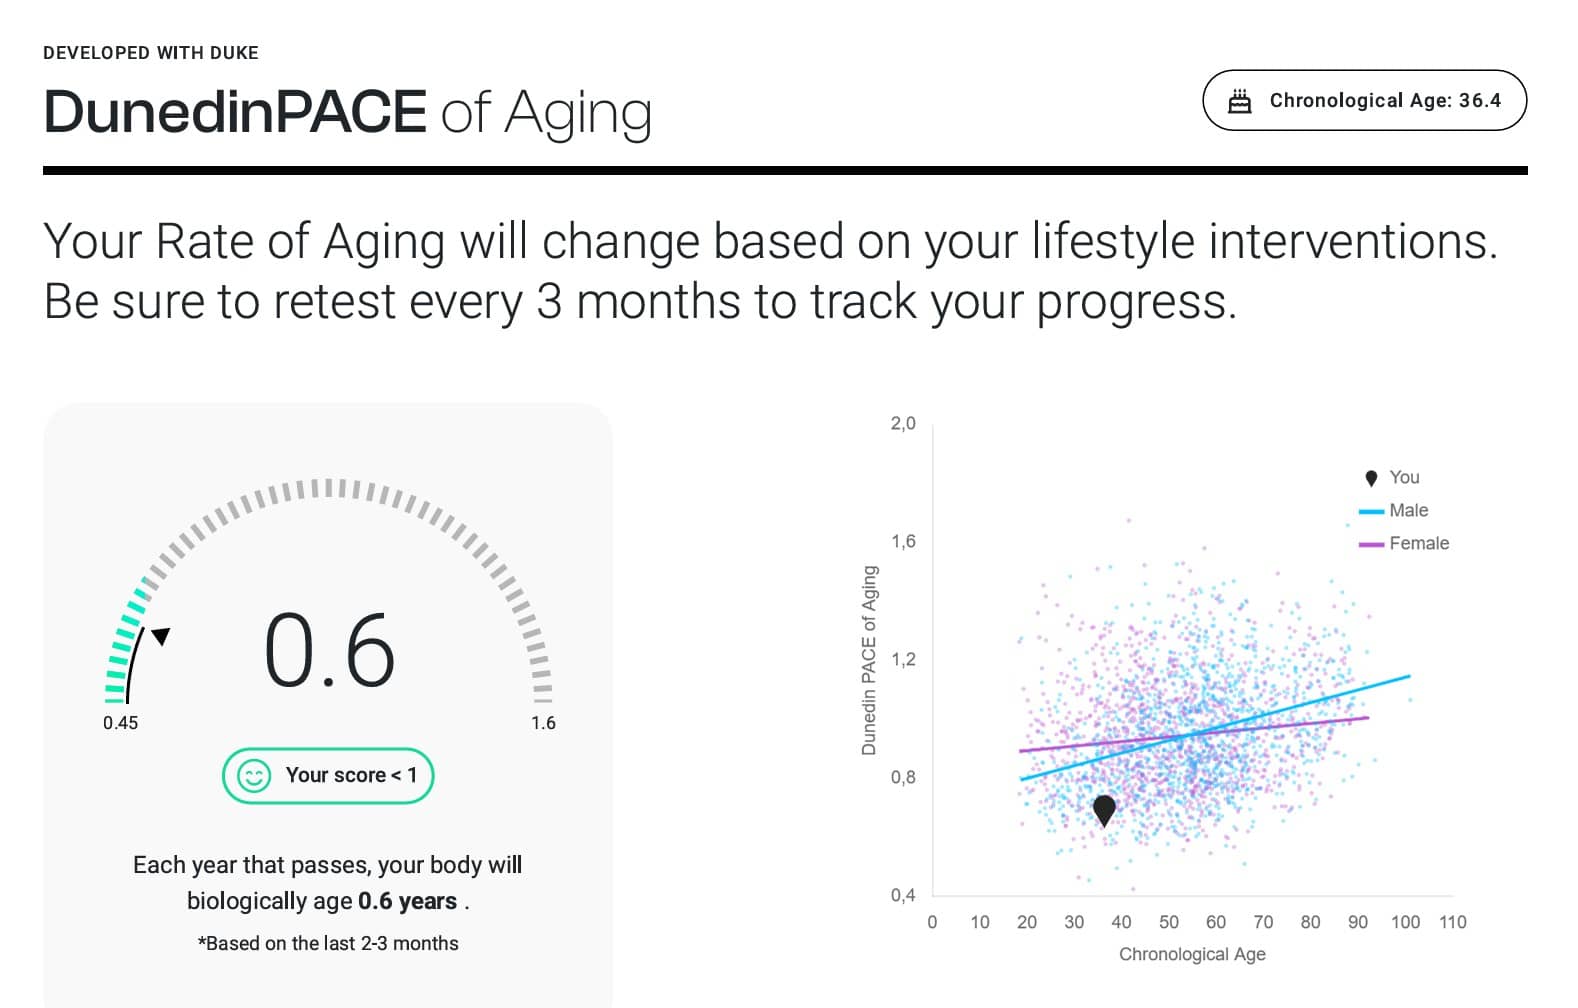Click the large 0.6 score number

point(329,651)
